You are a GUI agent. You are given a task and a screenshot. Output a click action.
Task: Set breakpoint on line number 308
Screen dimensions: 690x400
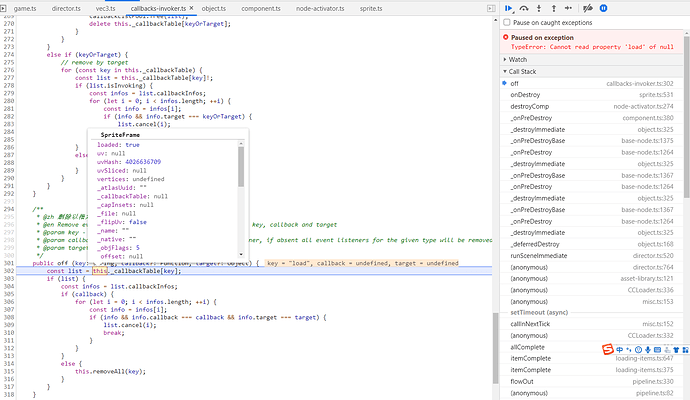click(x=8, y=317)
